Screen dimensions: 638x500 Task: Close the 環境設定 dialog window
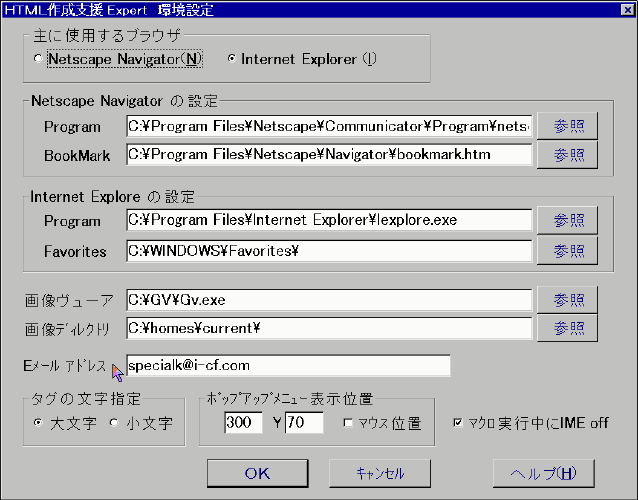(627, 9)
